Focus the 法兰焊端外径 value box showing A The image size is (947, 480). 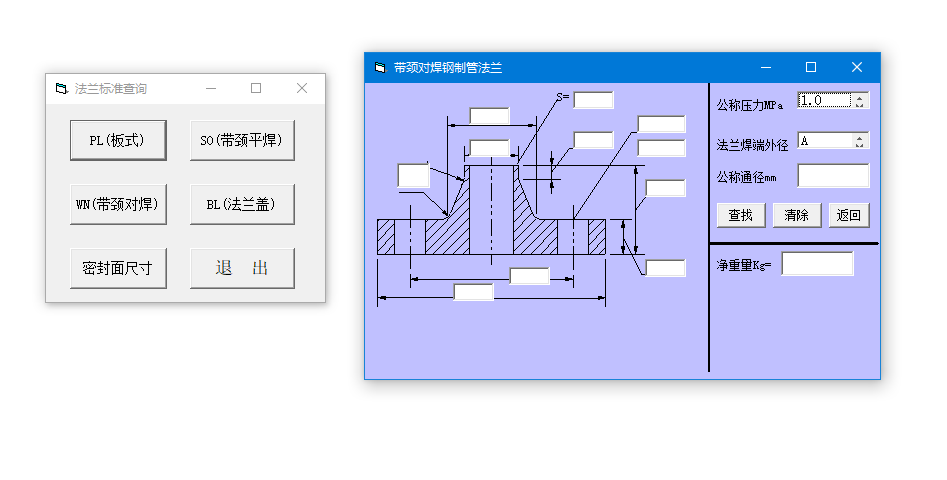point(824,141)
